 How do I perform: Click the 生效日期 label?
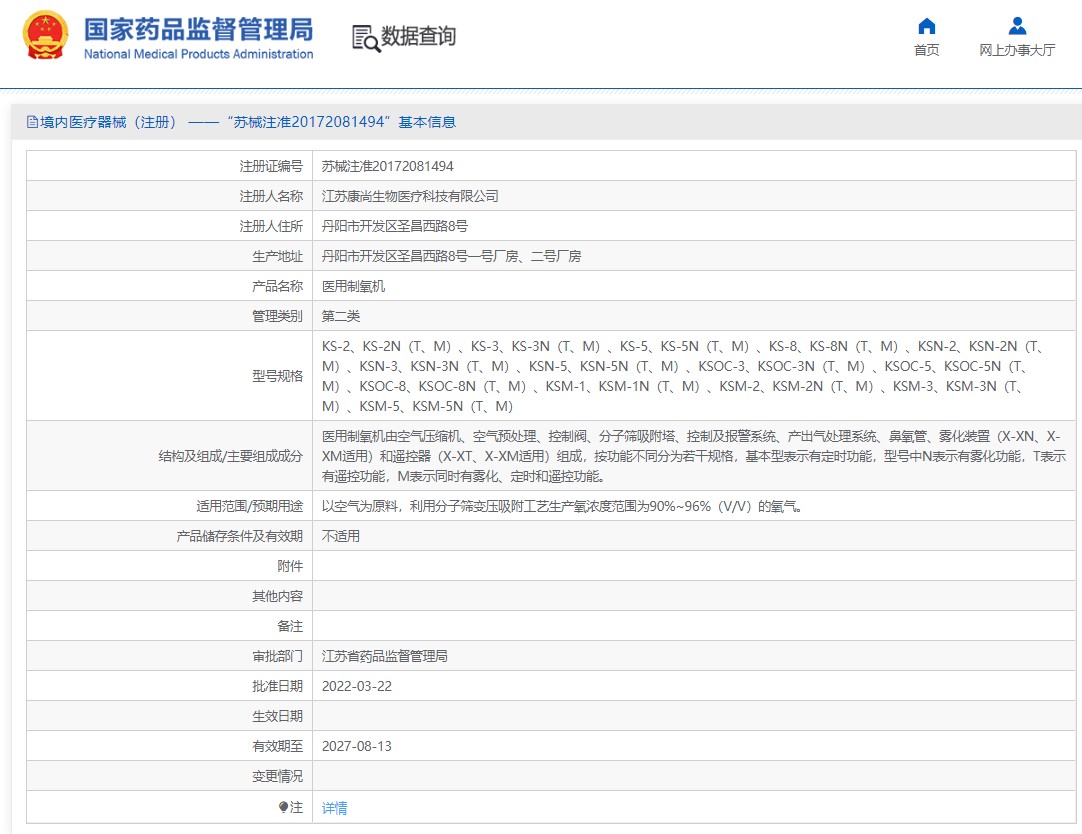(x=277, y=716)
